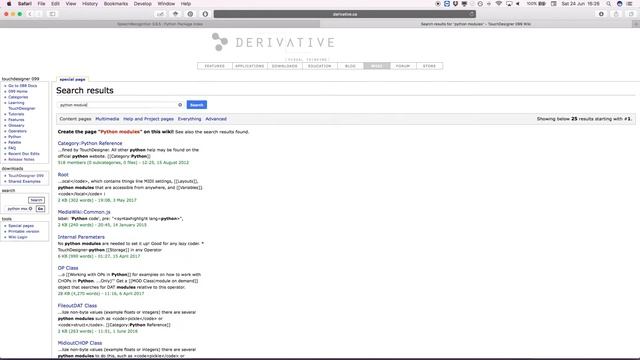Viewport: 640px width, 360px height.
Task: Filter by Help and Project pages
Action: [148, 119]
